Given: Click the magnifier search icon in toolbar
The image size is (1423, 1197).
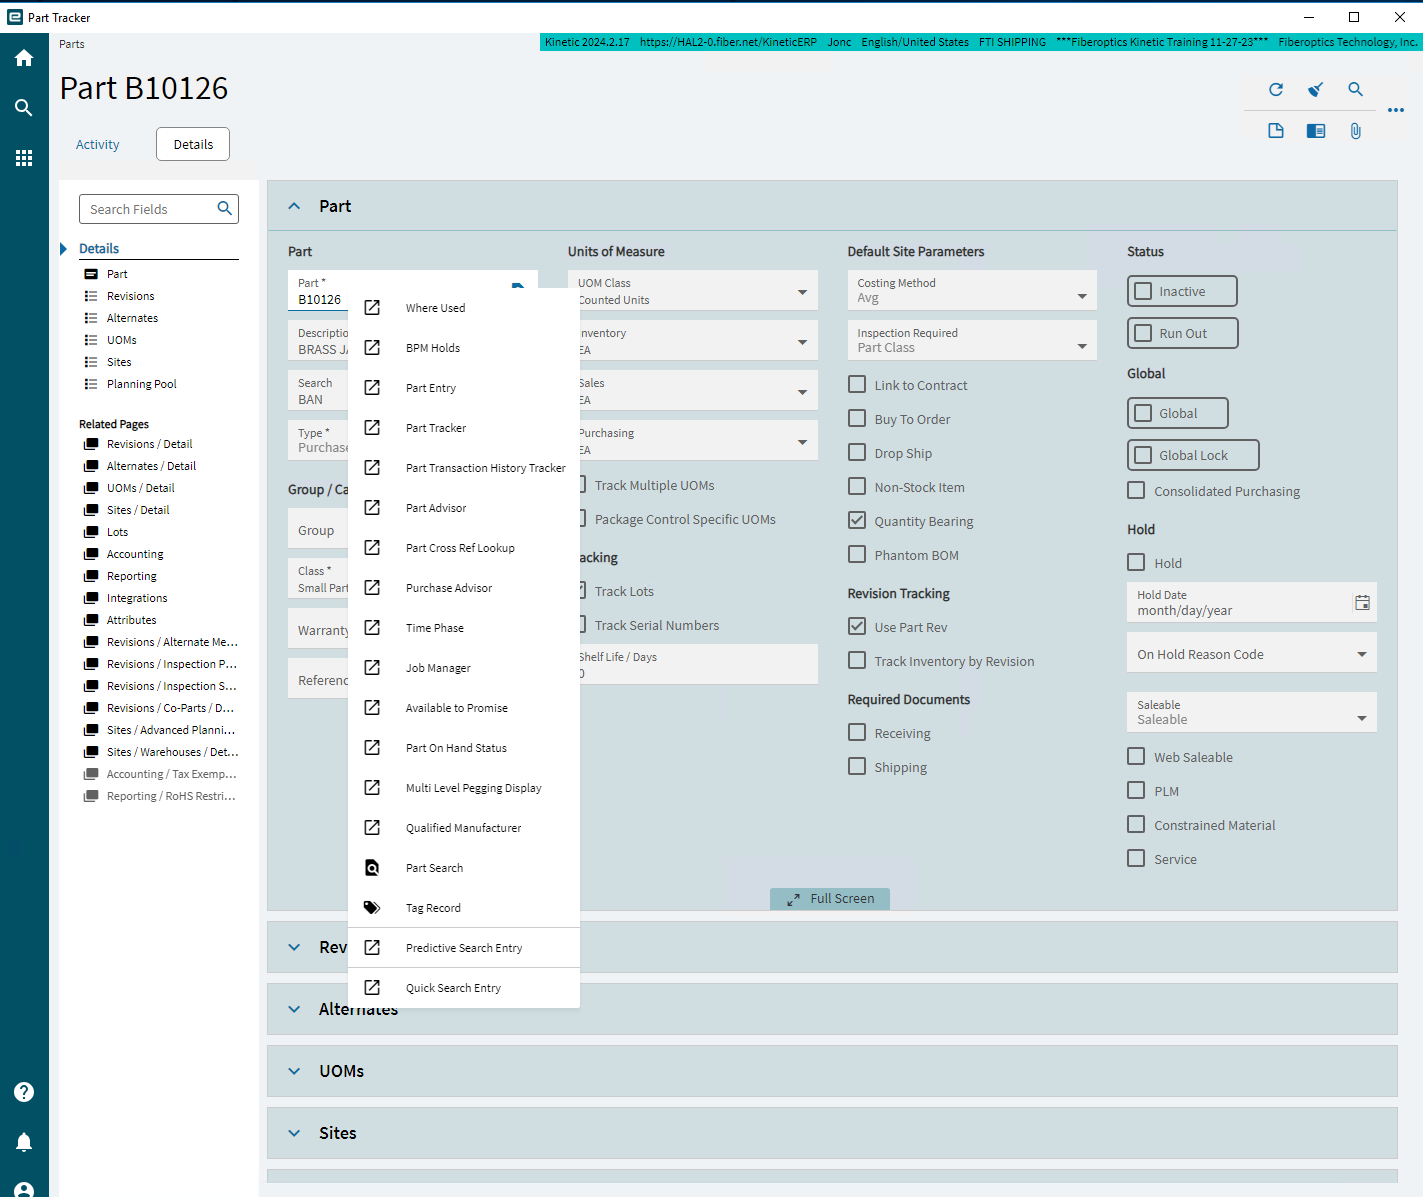Looking at the screenshot, I should [1355, 89].
